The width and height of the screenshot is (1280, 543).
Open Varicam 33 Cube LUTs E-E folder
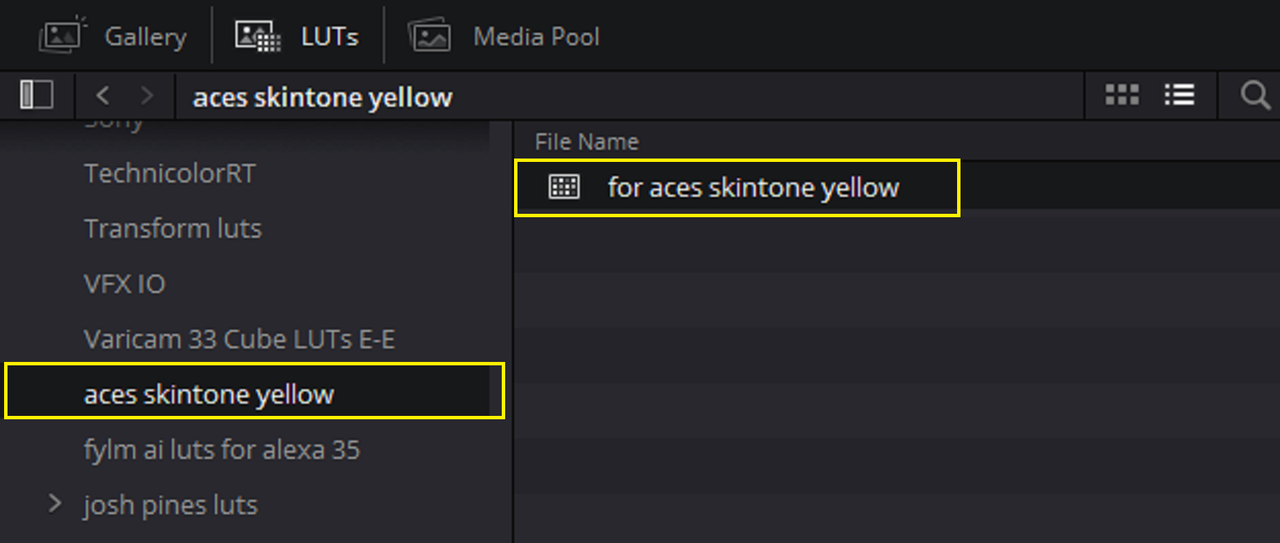tap(239, 339)
